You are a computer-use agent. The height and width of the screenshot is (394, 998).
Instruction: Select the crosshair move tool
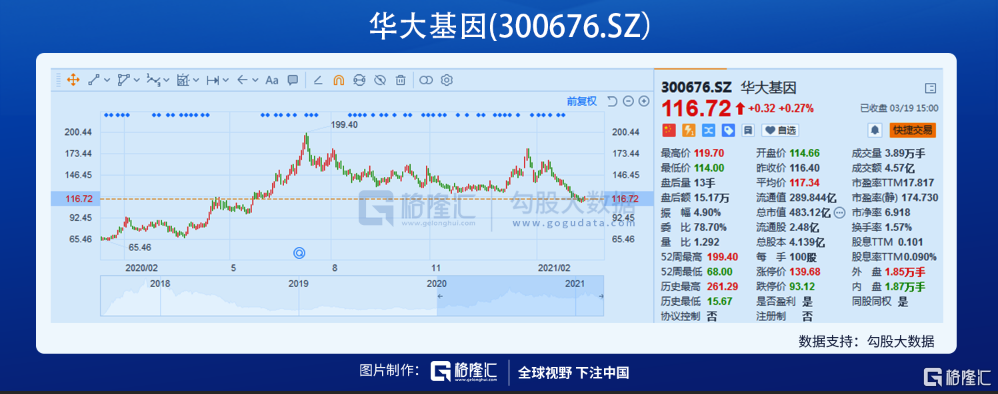[x=73, y=80]
